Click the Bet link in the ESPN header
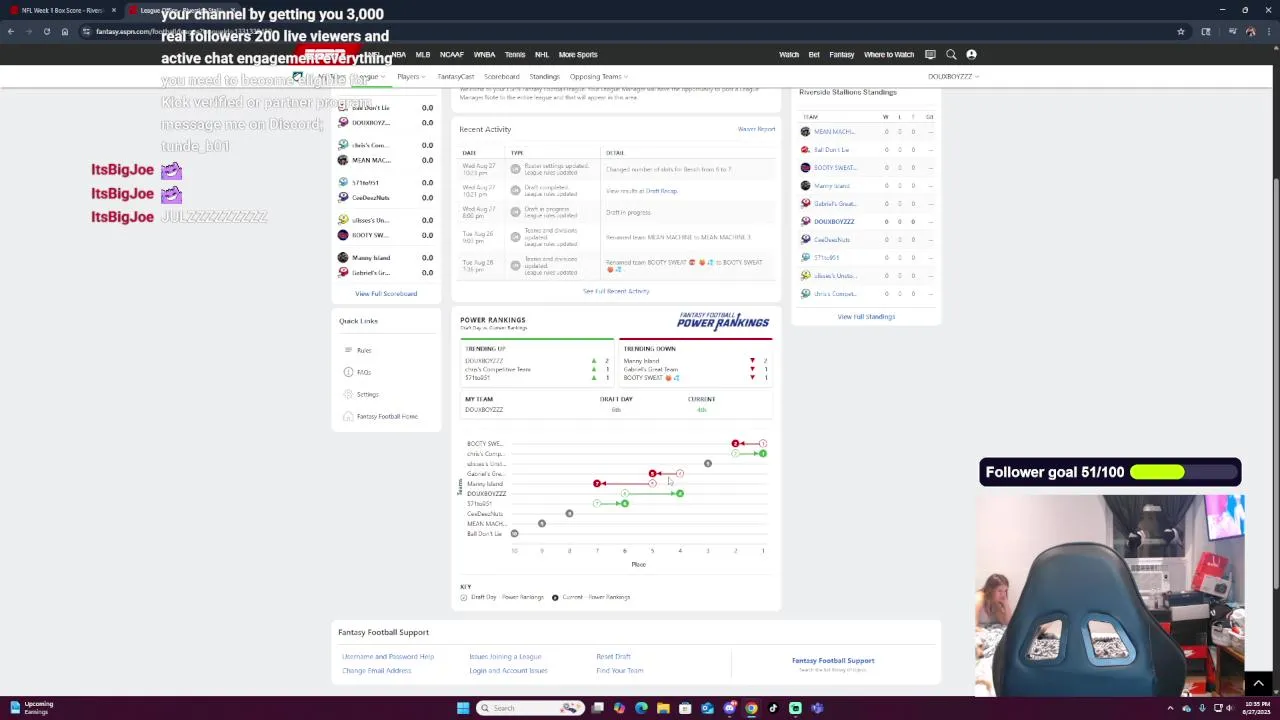The width and height of the screenshot is (1280, 720). 814,55
